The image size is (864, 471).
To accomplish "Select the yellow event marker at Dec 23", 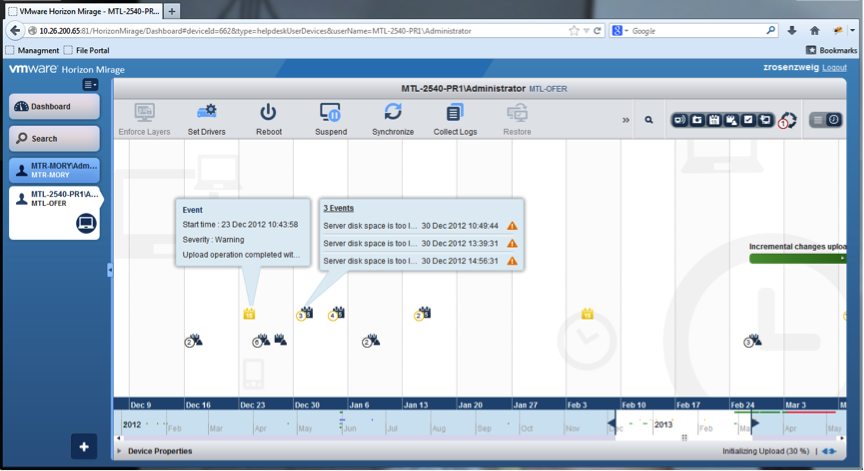I will (249, 314).
